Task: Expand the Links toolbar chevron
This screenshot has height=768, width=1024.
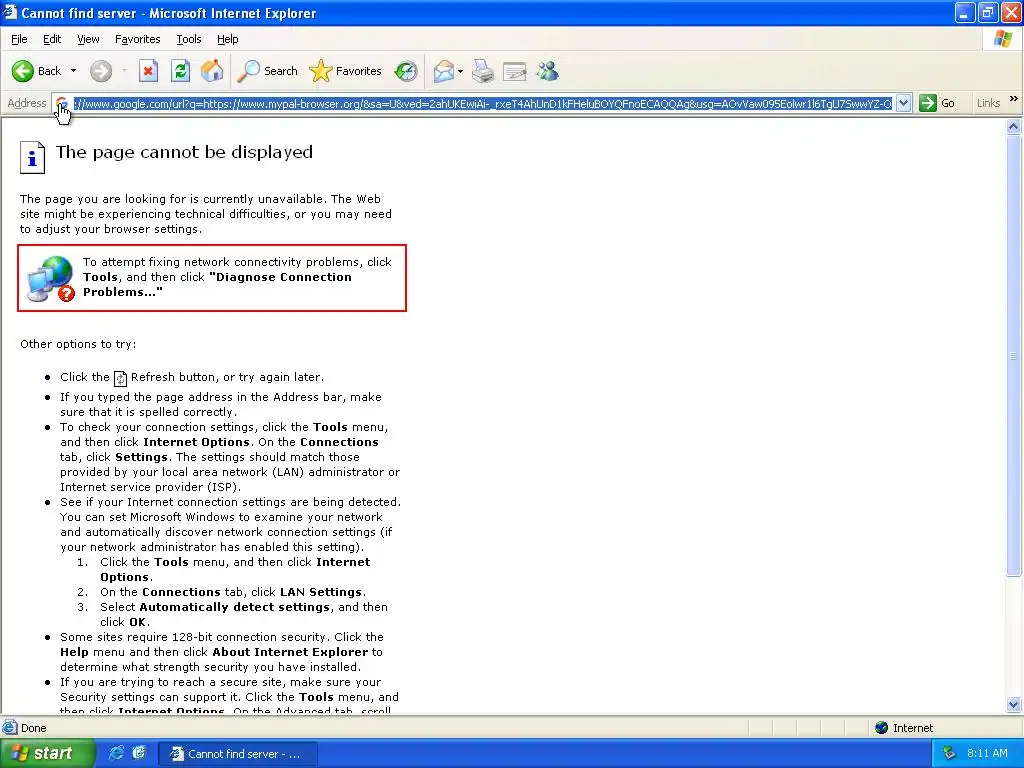Action: (x=1014, y=99)
